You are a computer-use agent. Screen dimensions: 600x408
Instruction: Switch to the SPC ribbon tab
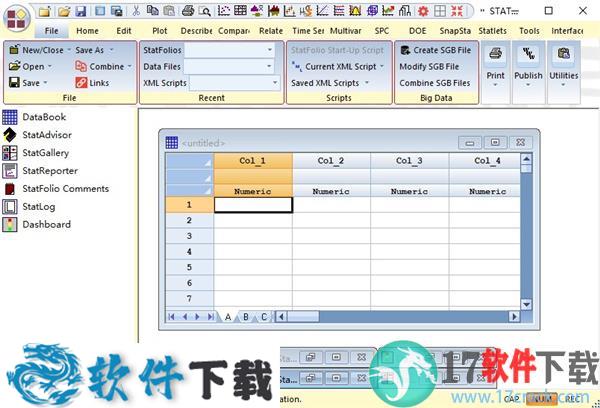382,31
